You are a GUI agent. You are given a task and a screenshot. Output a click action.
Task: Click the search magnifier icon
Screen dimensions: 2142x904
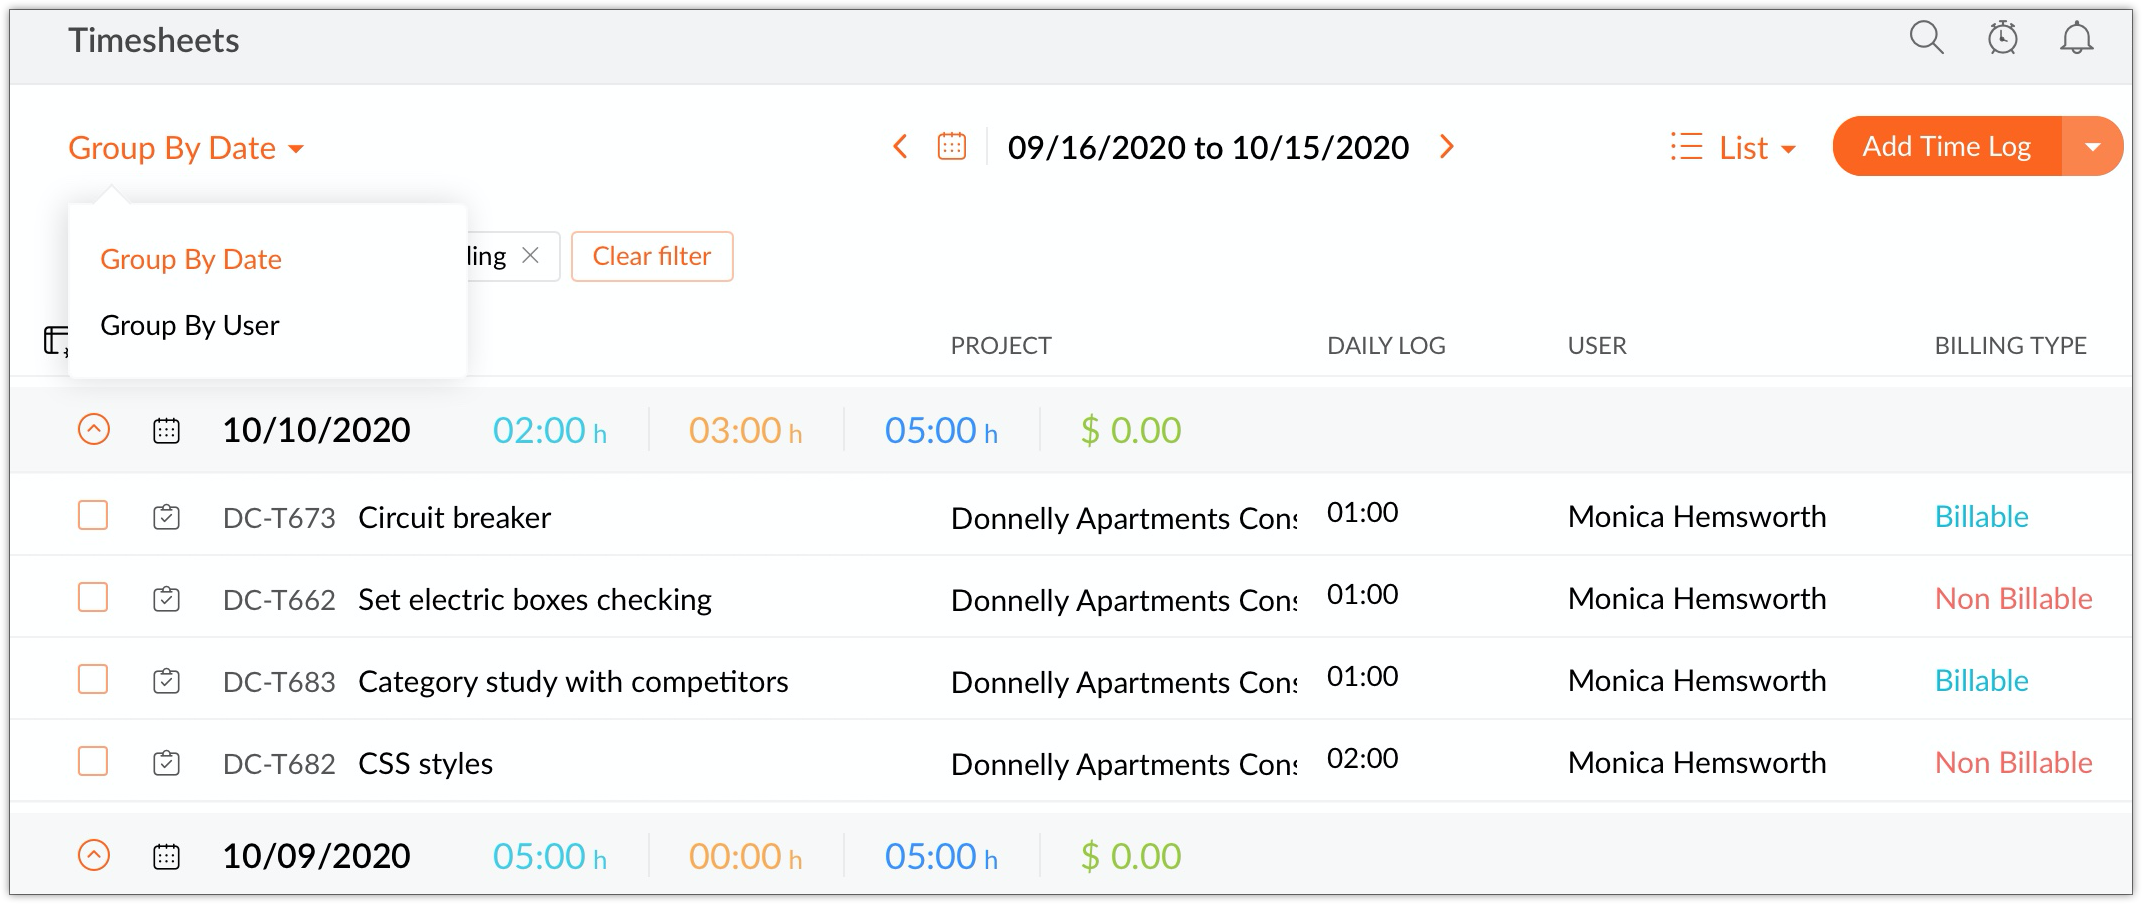click(x=1926, y=39)
